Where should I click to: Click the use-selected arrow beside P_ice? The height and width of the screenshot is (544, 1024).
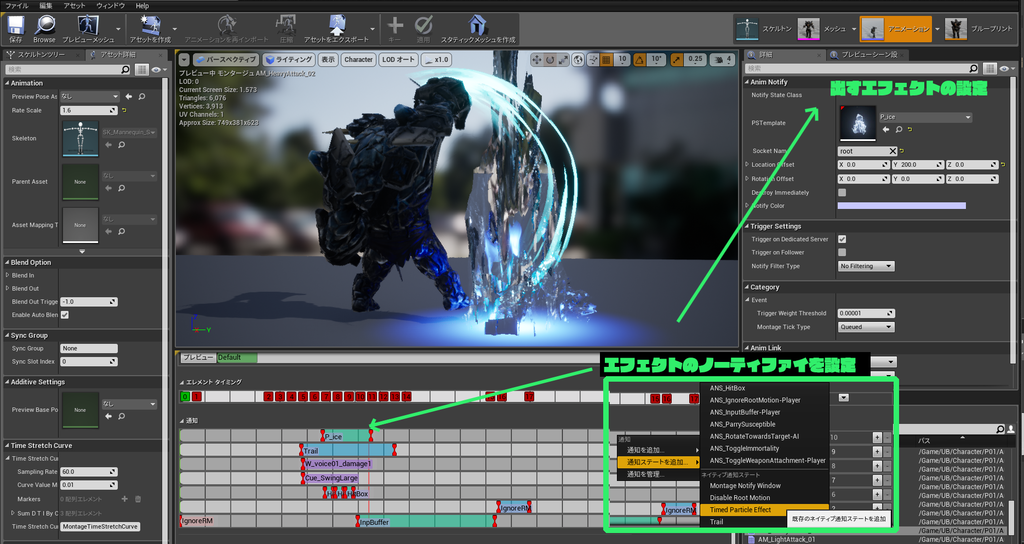tap(886, 129)
